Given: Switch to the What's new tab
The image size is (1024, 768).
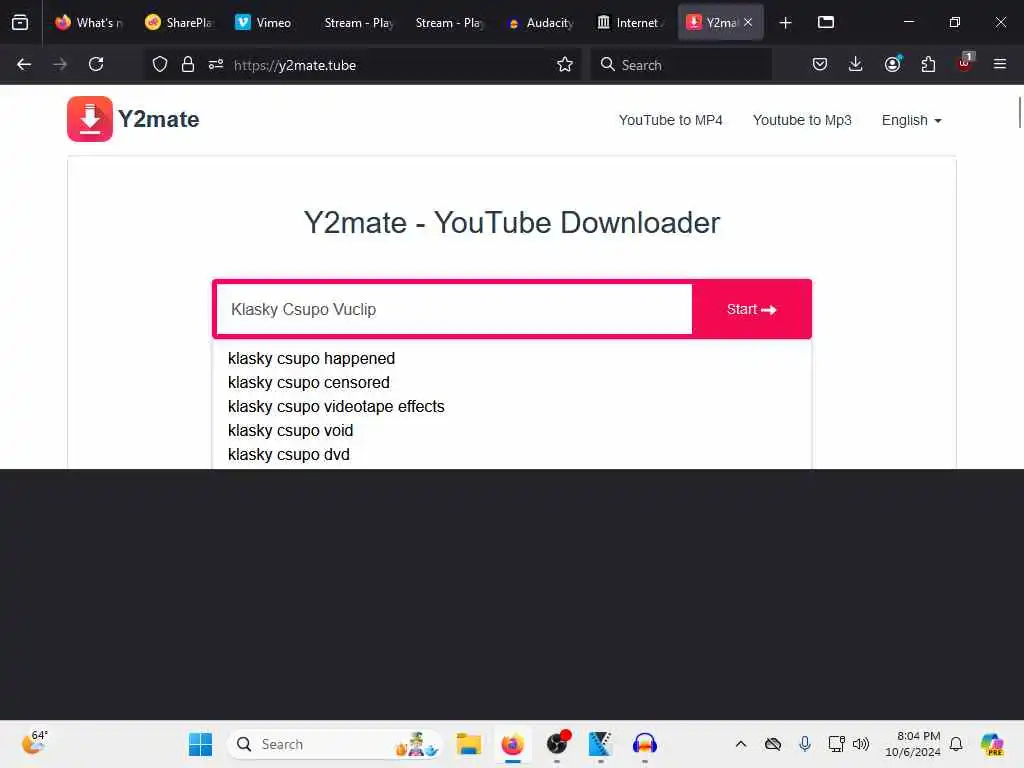Looking at the screenshot, I should [88, 23].
